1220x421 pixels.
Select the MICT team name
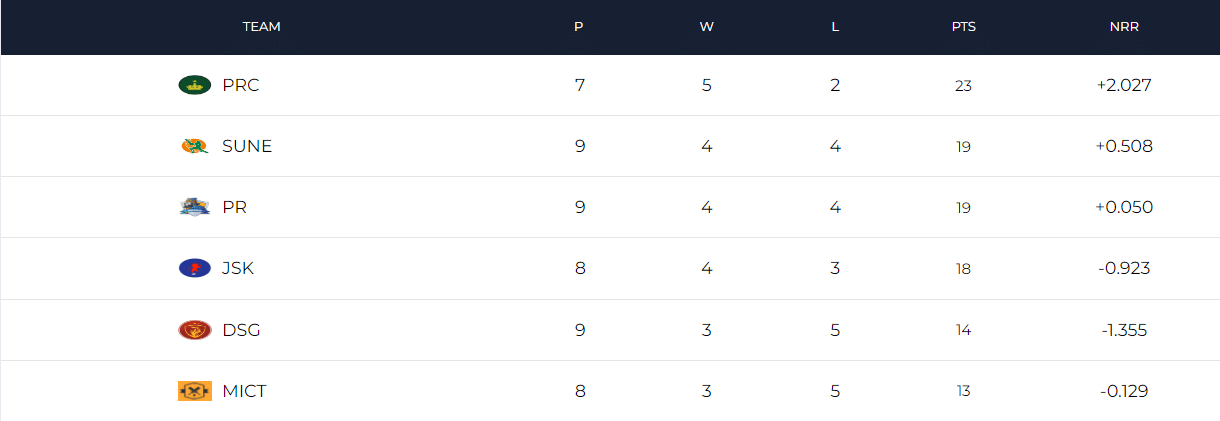[x=244, y=391]
